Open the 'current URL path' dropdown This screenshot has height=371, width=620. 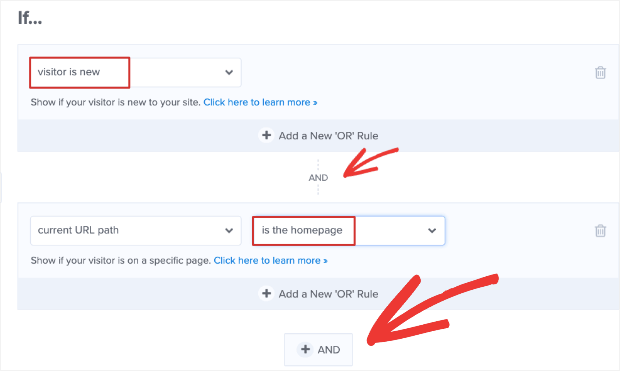pyautogui.click(x=136, y=231)
